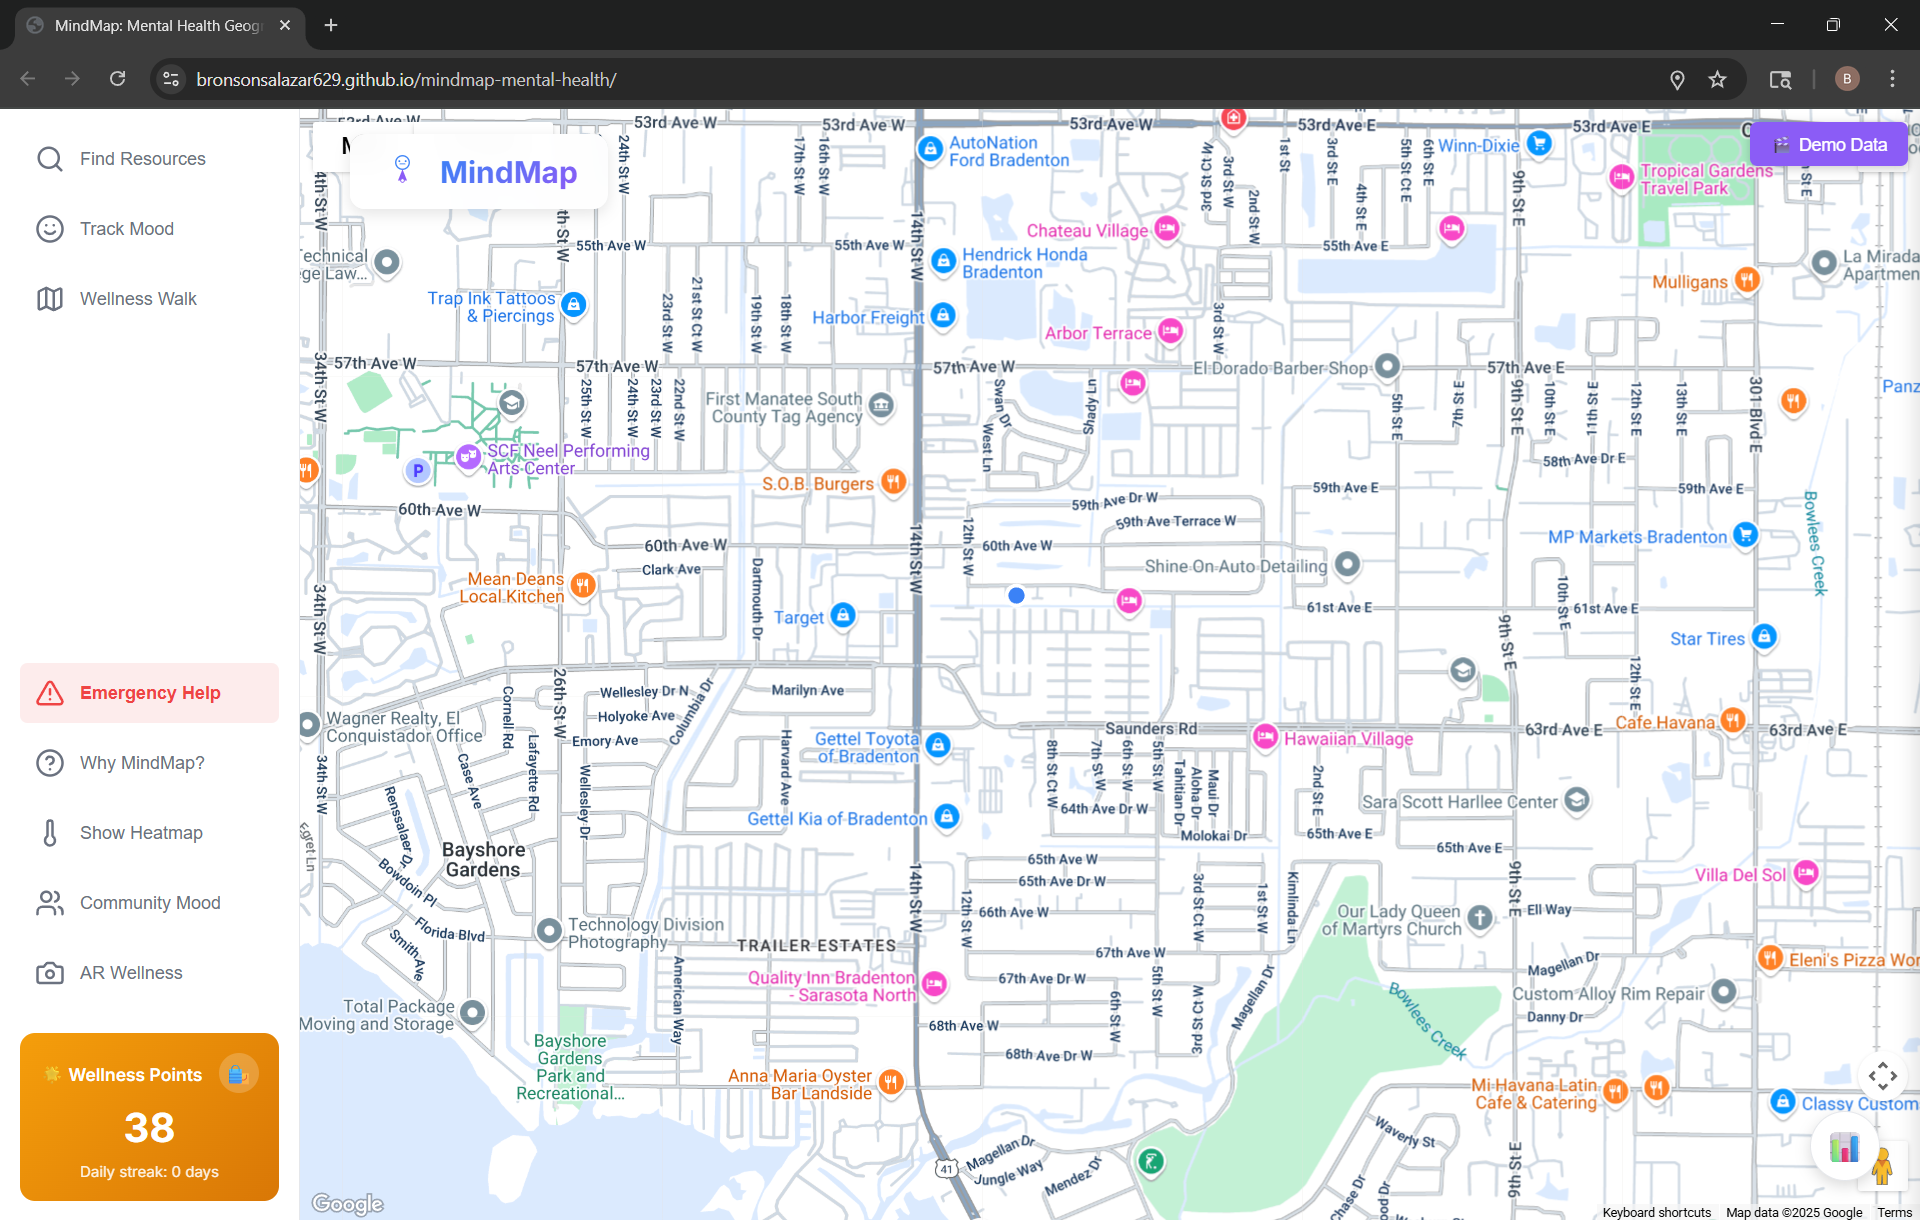Open Chrome's three-dot menu
Screen dimensions: 1920x1220
tap(1892, 79)
